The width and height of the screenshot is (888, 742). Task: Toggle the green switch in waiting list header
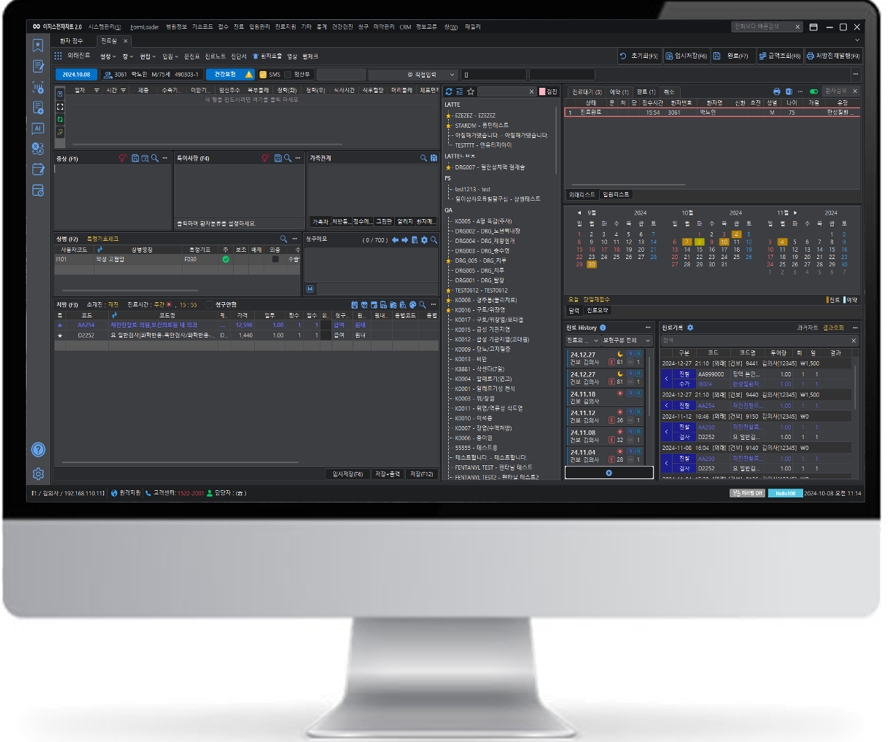[x=814, y=91]
